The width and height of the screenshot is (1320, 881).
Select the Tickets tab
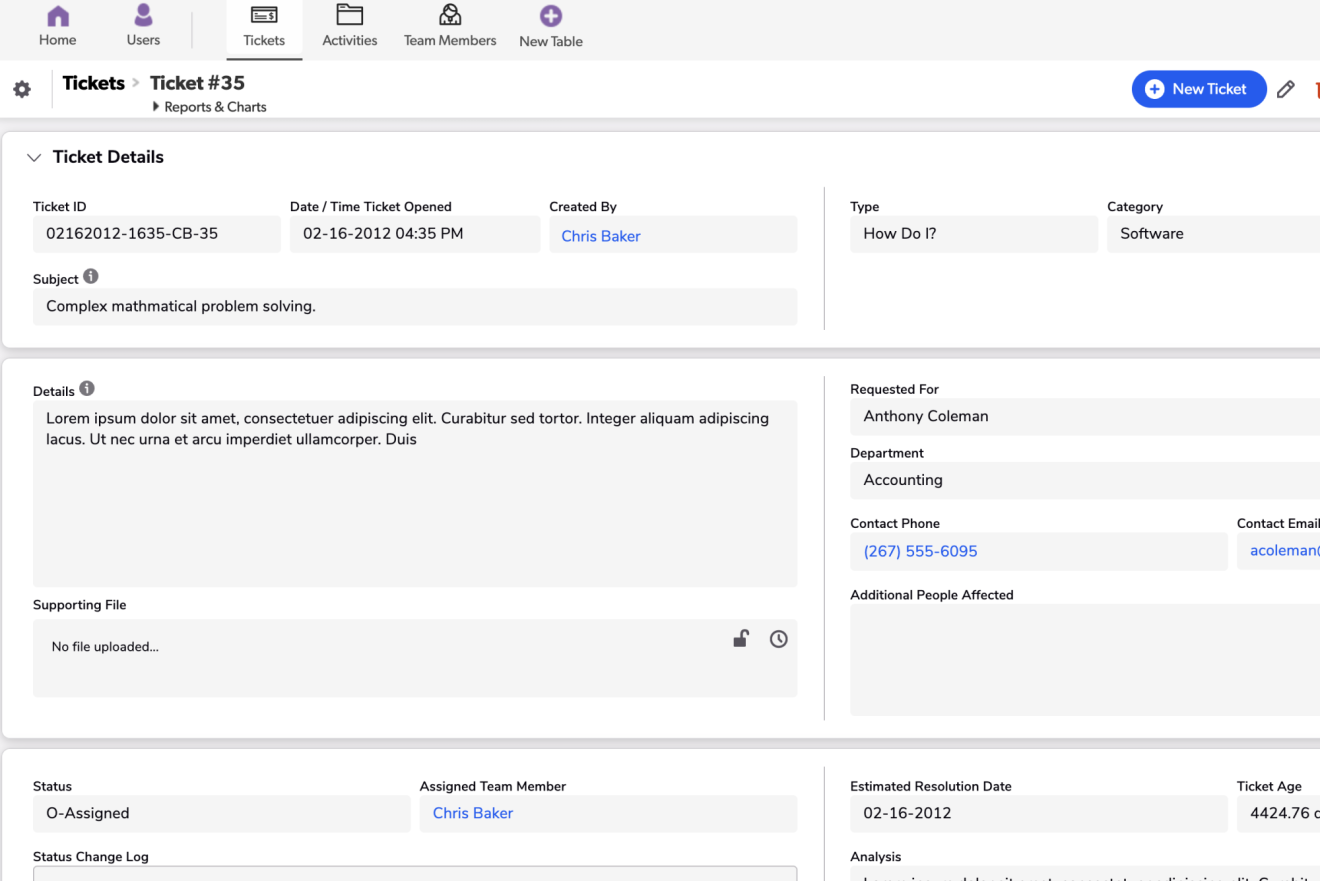tap(264, 28)
